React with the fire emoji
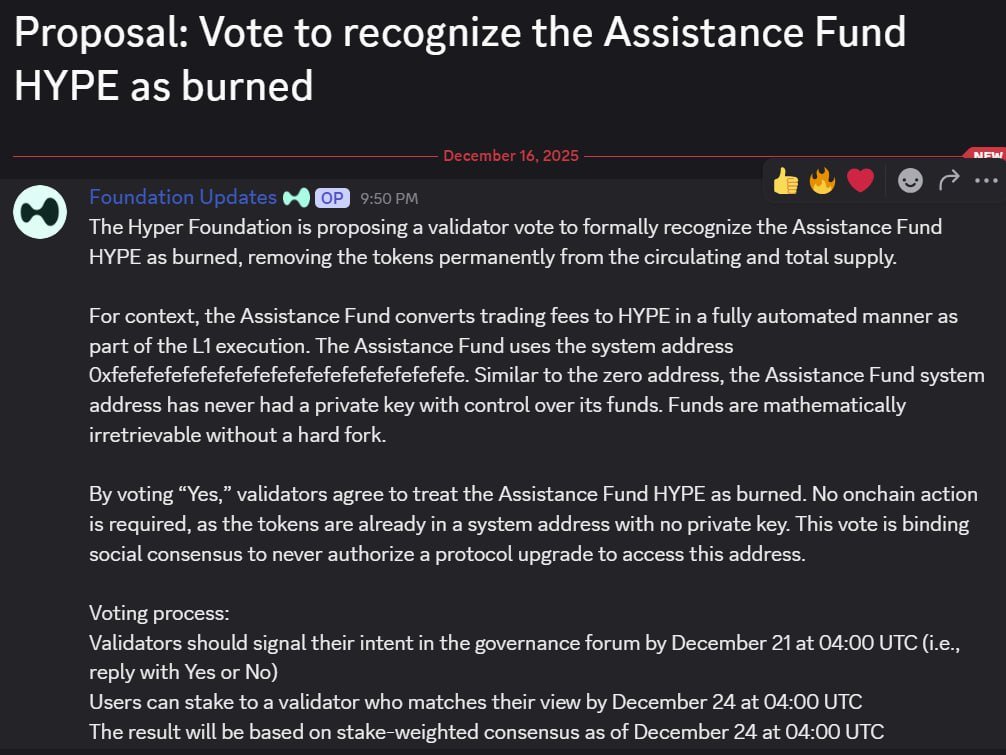 pos(823,181)
